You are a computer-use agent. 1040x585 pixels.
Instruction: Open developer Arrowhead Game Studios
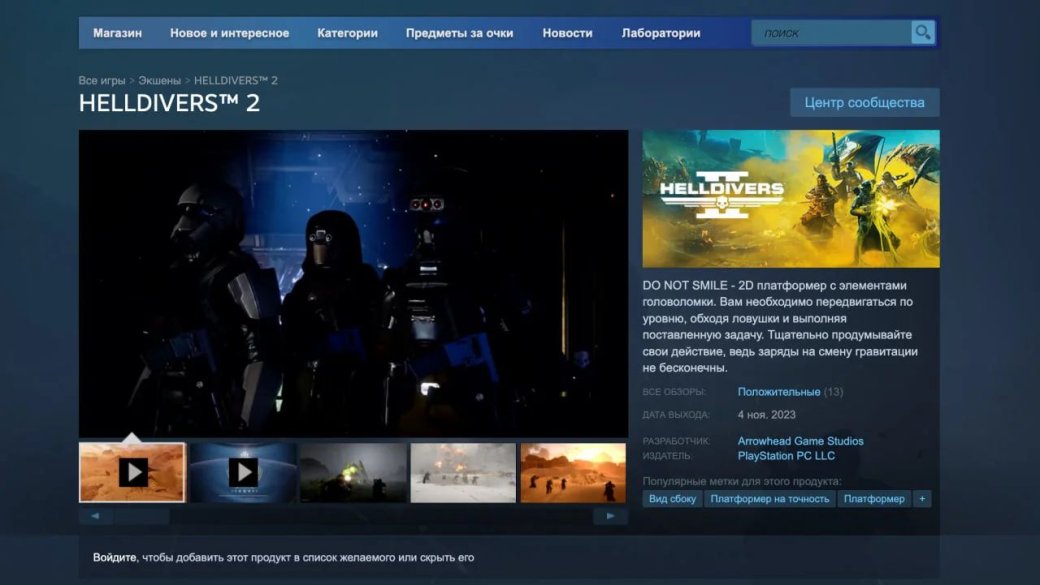pyautogui.click(x=801, y=441)
